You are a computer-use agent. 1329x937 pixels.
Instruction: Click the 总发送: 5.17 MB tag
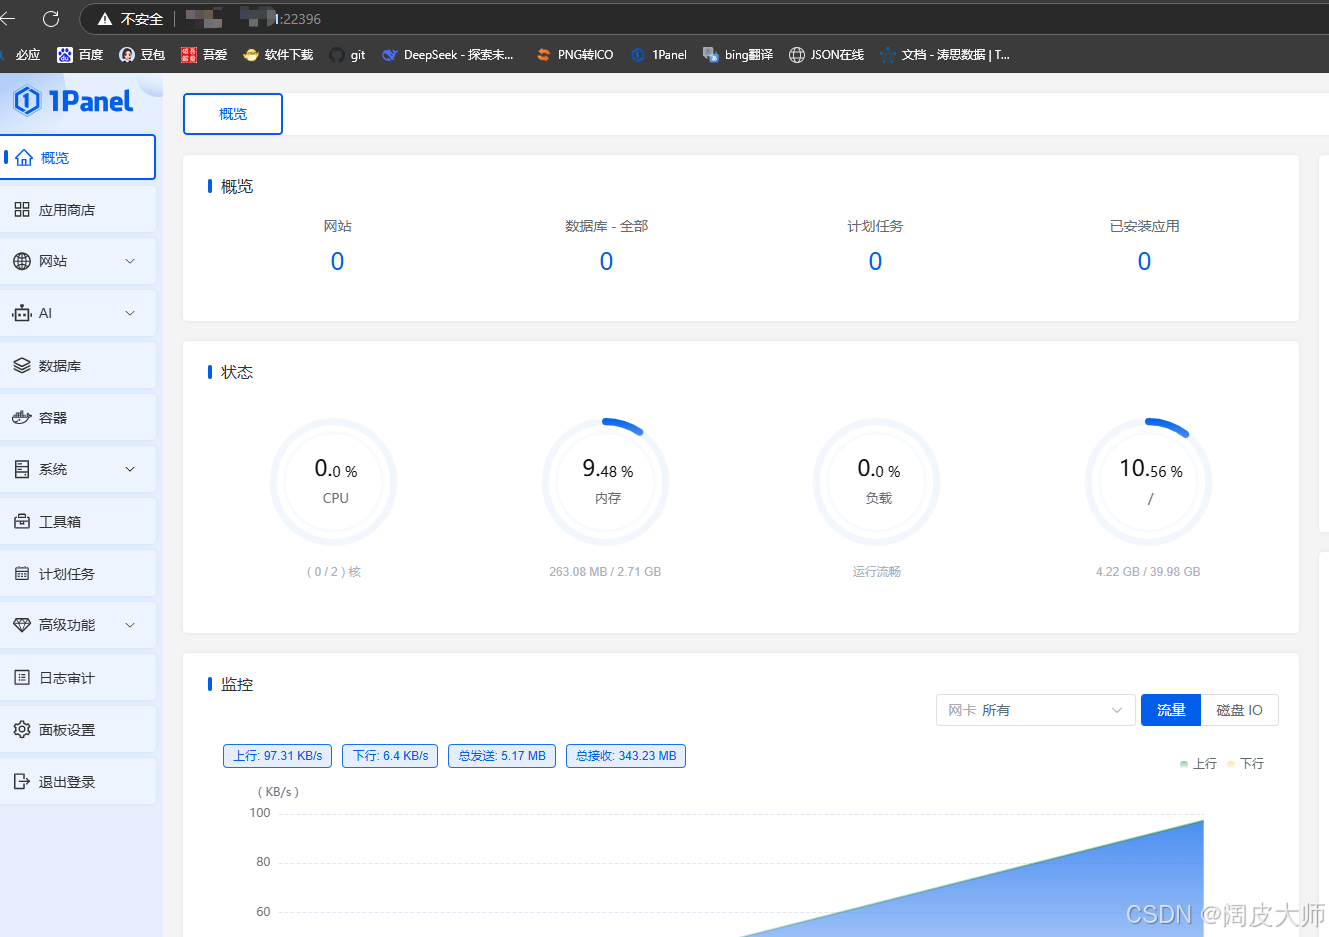pyautogui.click(x=502, y=756)
